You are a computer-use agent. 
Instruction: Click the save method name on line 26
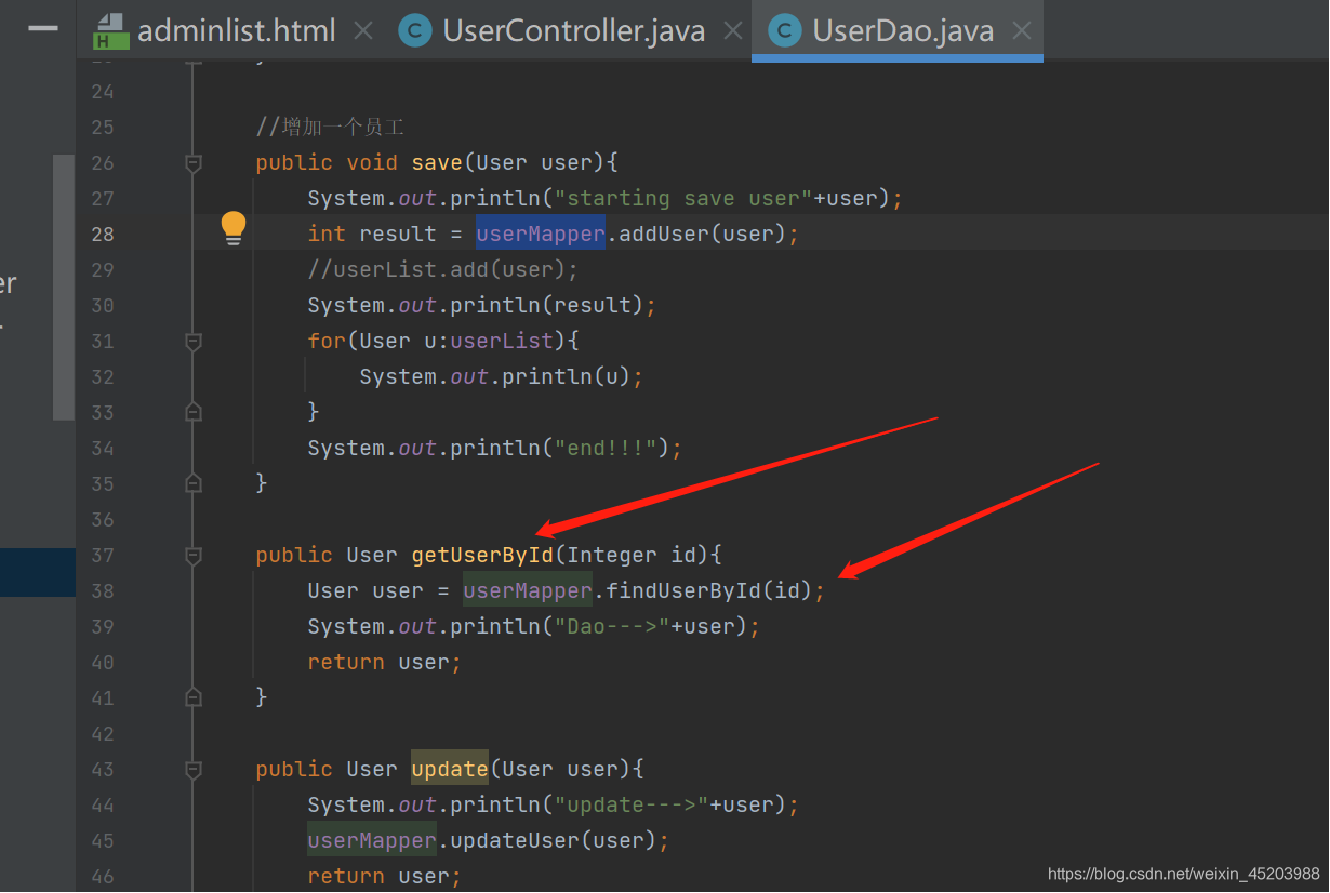[x=437, y=163]
